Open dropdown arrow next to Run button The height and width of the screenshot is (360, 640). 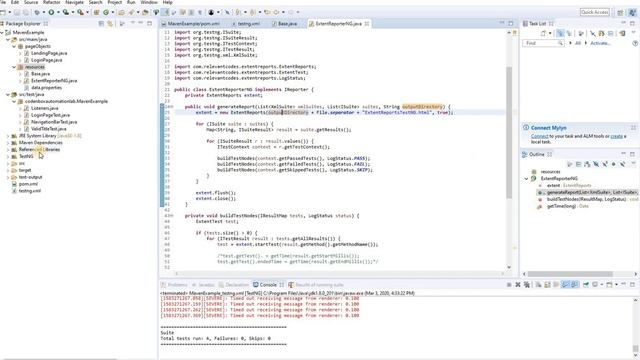pos(58,12)
